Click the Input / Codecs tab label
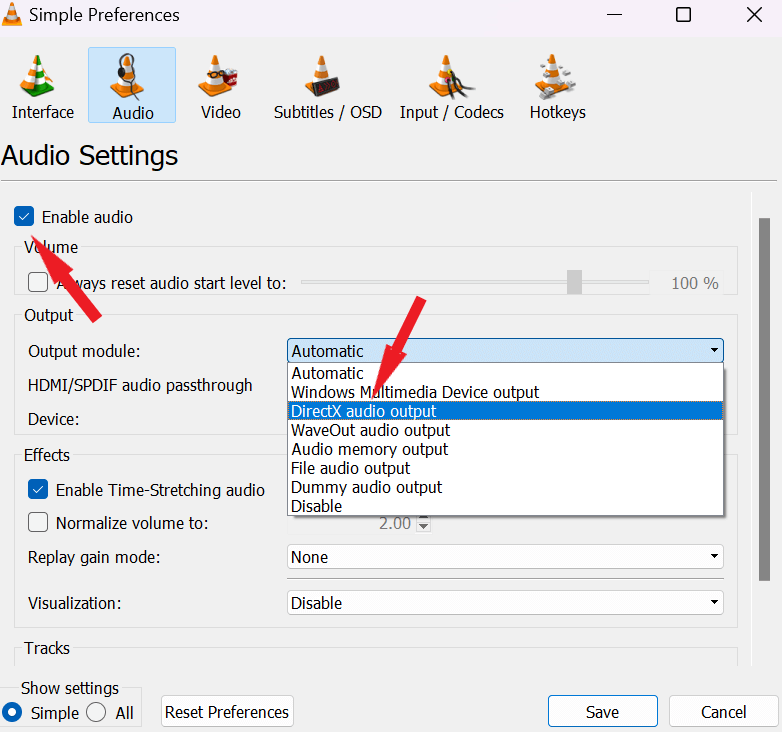Image resolution: width=782 pixels, height=732 pixels. click(x=452, y=112)
